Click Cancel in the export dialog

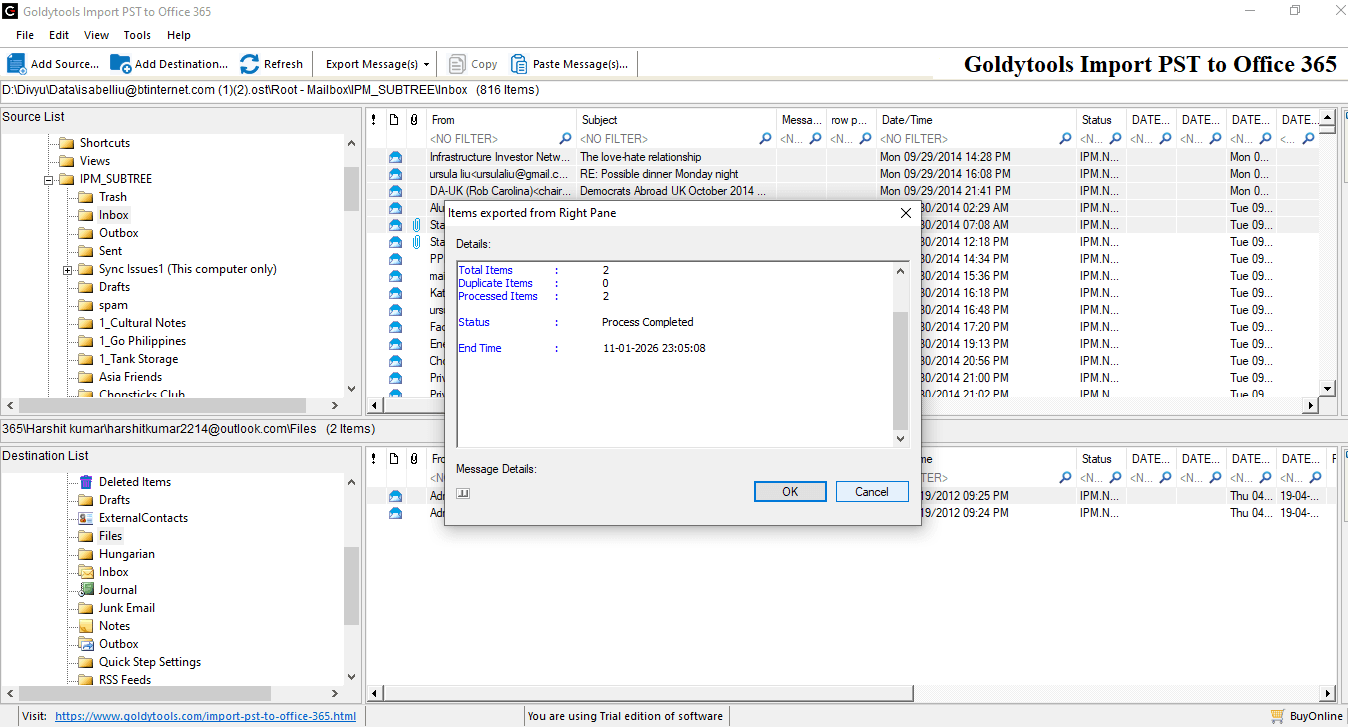coord(872,491)
